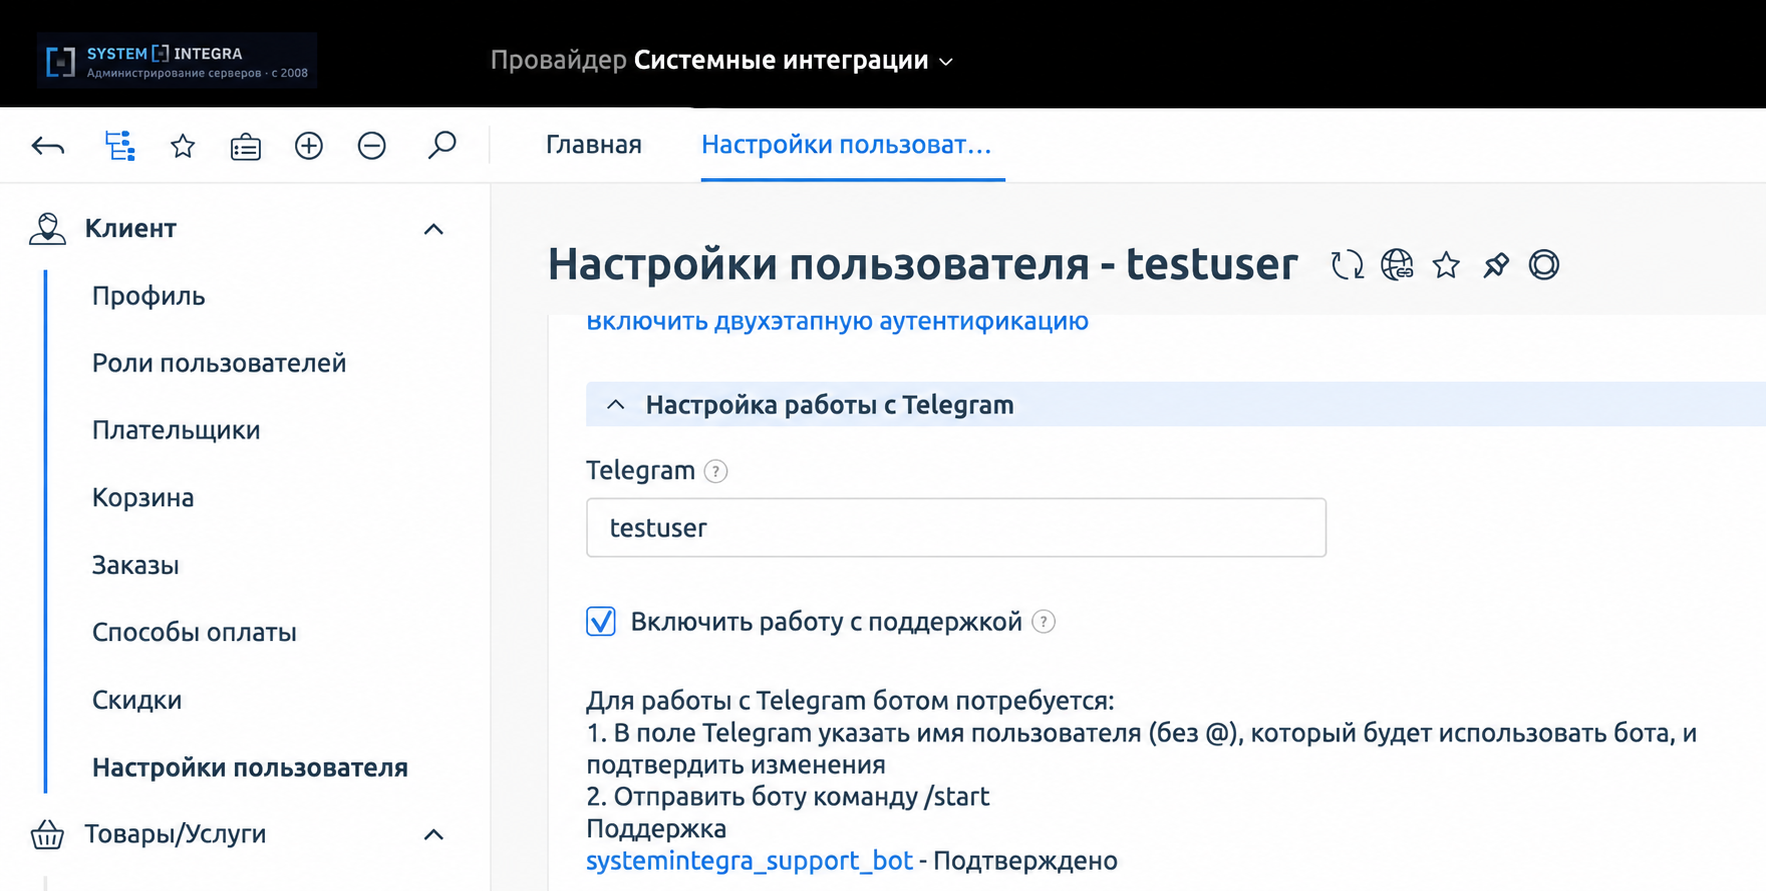This screenshot has height=891, width=1766.
Task: Click the favorites star in toolbar
Action: 183,146
